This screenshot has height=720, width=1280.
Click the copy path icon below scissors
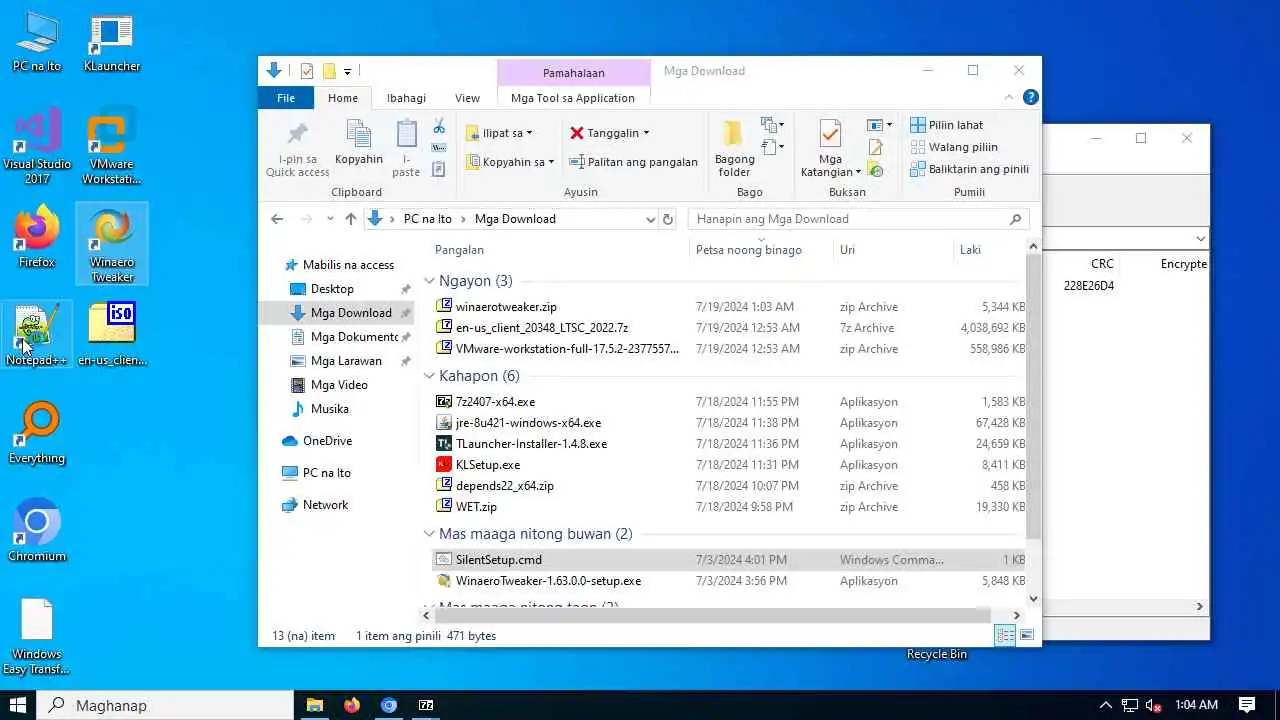point(438,148)
